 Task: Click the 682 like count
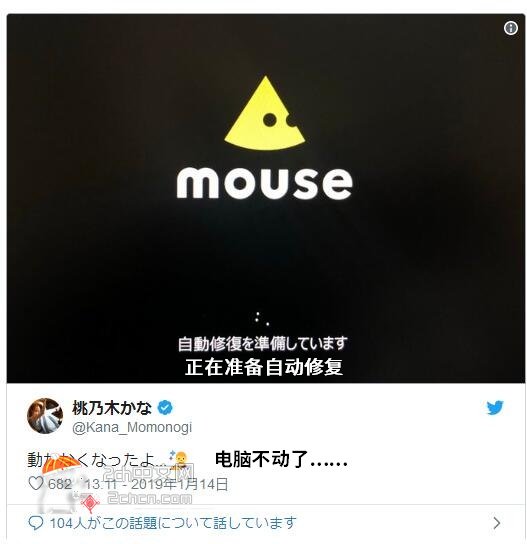point(60,484)
